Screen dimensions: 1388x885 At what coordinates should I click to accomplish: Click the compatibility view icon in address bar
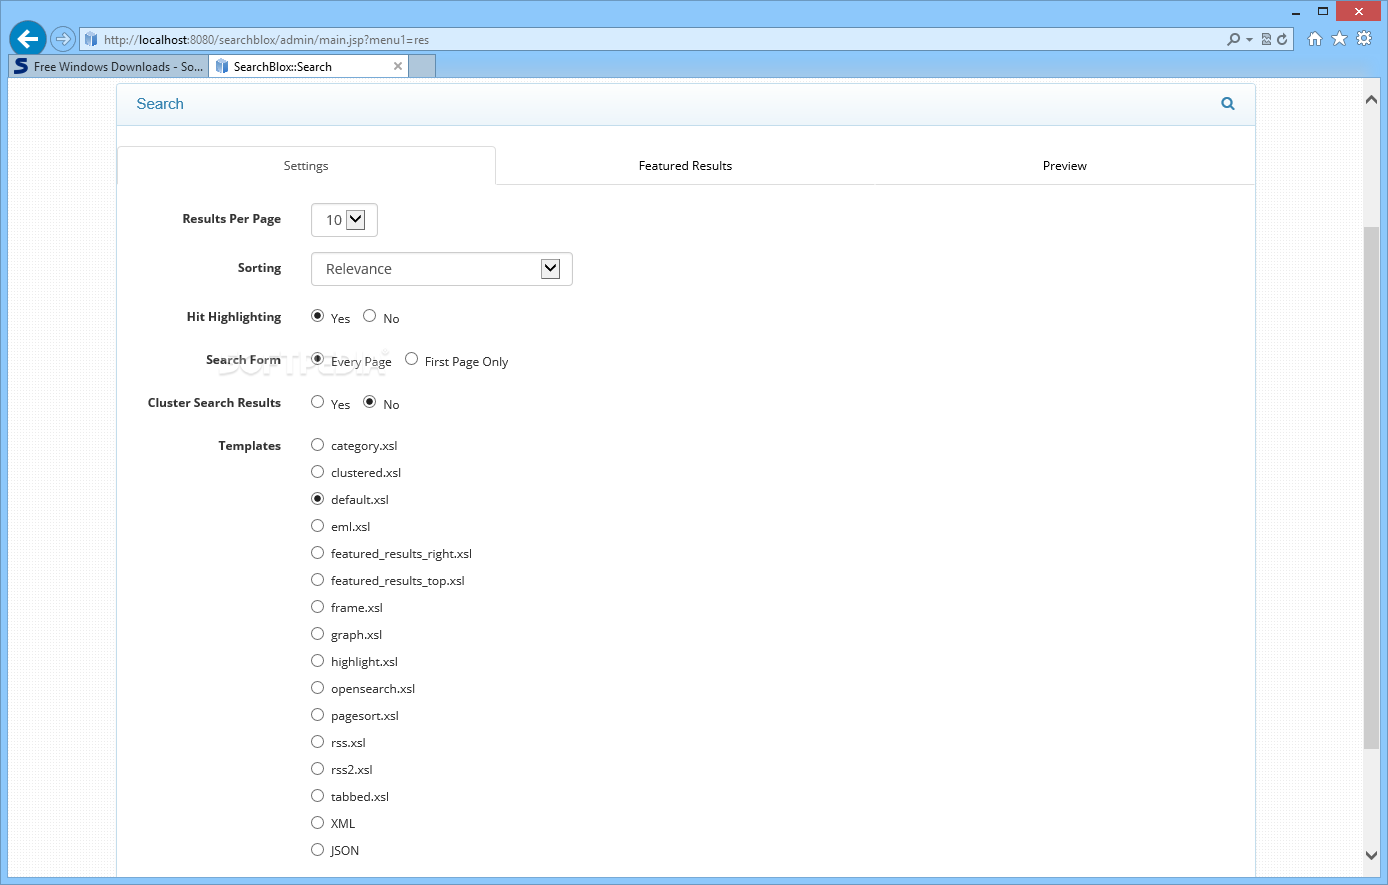(1266, 39)
